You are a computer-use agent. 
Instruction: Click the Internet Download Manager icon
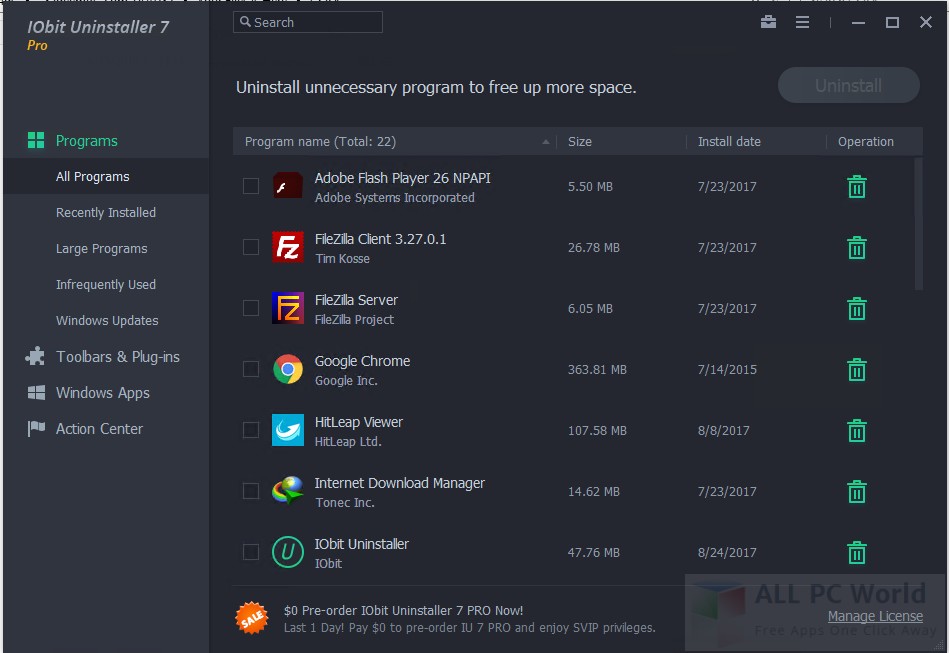[287, 491]
